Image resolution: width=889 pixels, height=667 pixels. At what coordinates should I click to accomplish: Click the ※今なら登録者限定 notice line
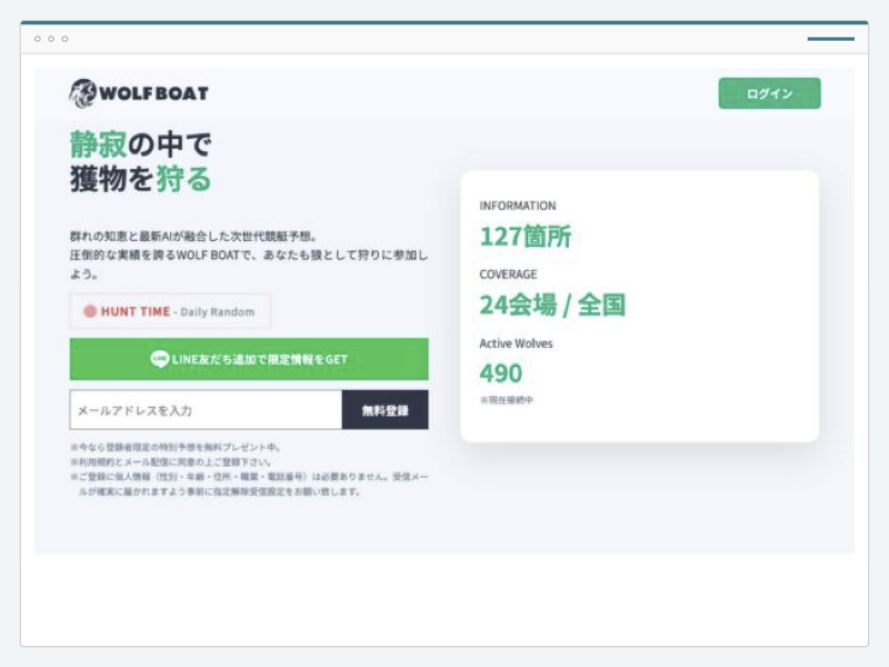tap(176, 448)
